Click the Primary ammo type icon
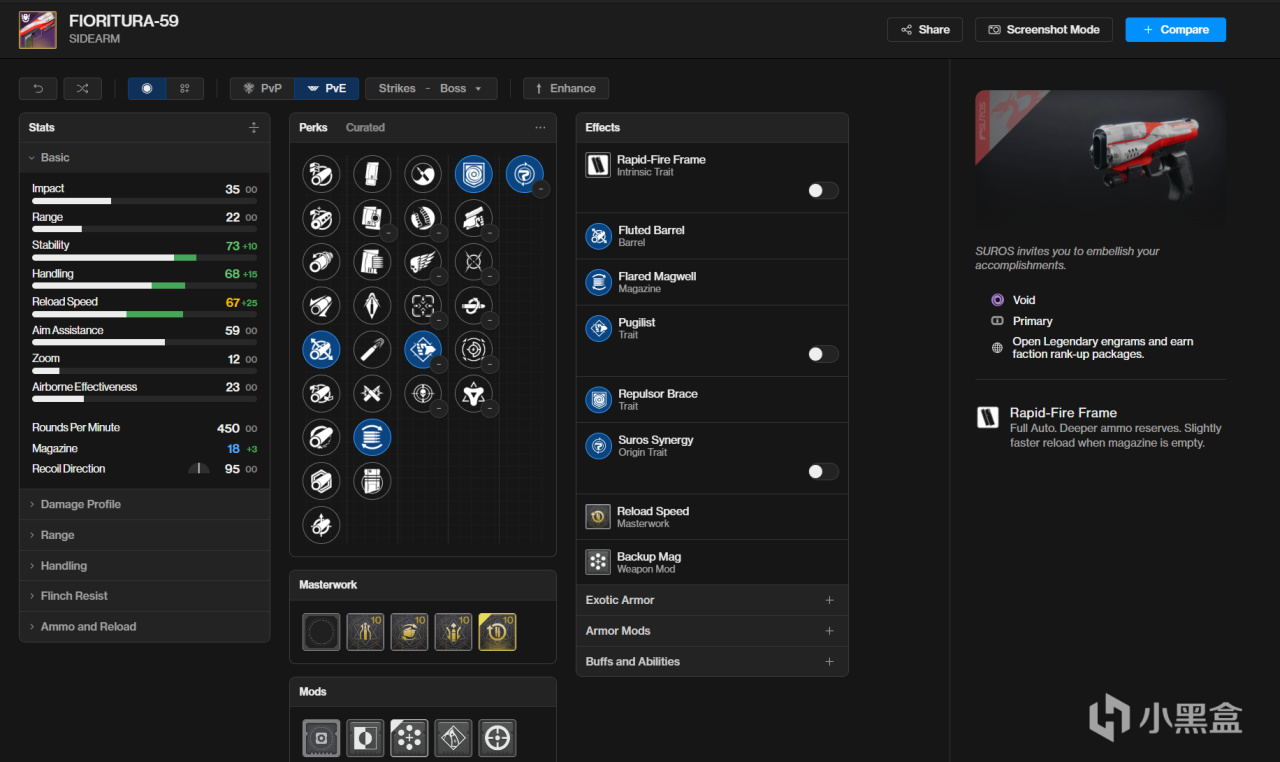The width and height of the screenshot is (1280, 762). point(997,321)
